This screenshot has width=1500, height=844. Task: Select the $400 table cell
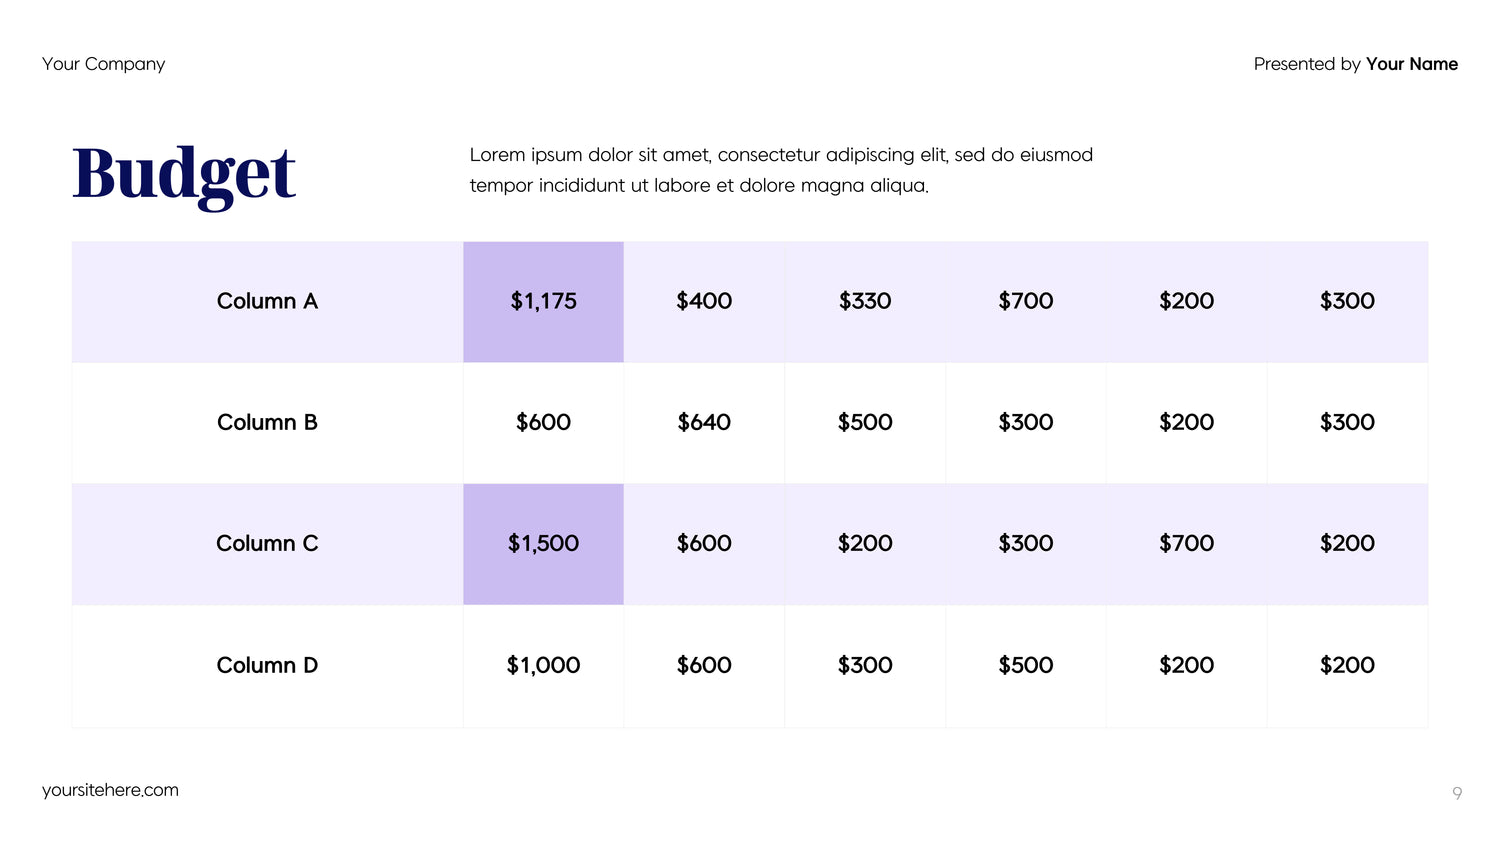click(x=704, y=301)
